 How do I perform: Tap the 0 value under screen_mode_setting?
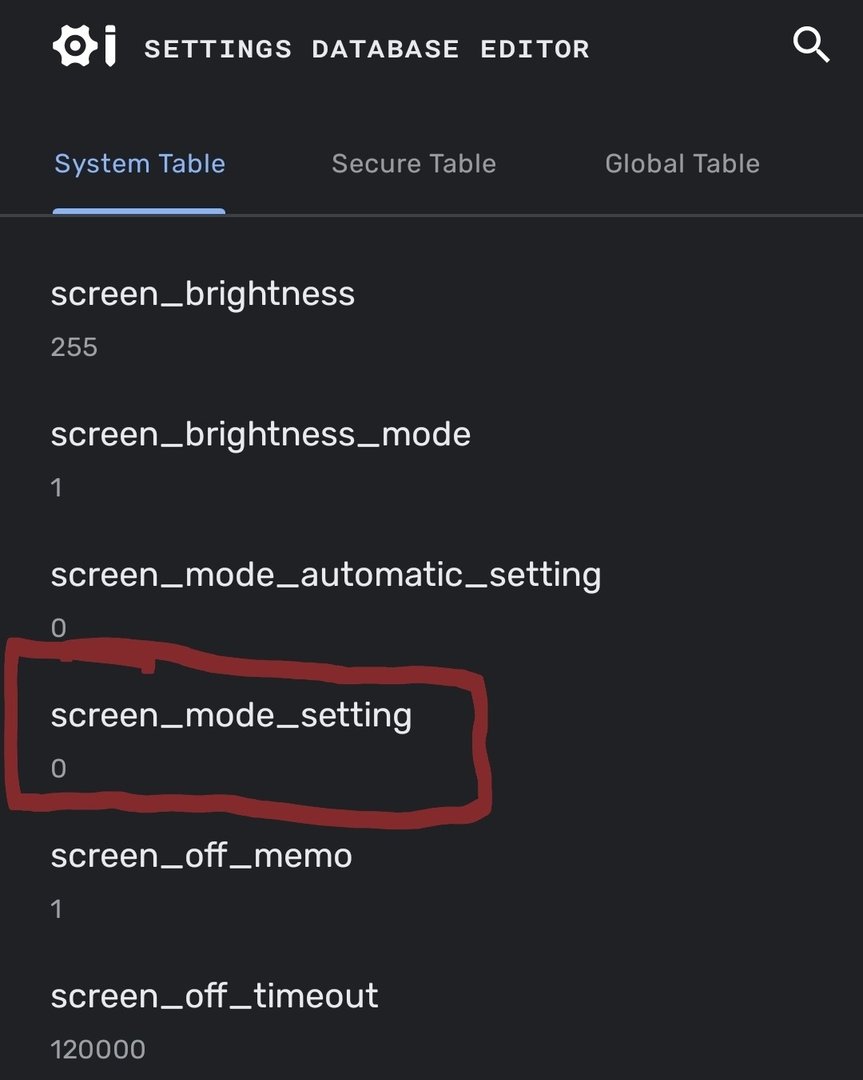coord(58,768)
